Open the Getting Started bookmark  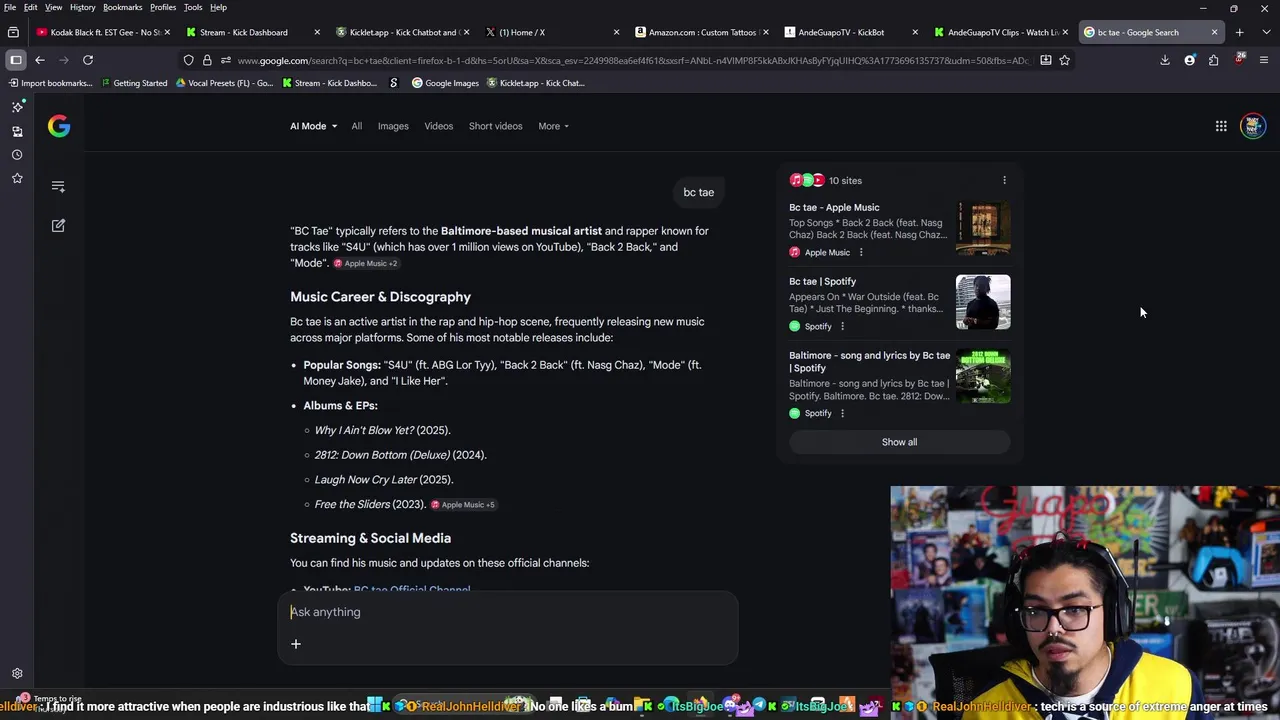coord(134,83)
